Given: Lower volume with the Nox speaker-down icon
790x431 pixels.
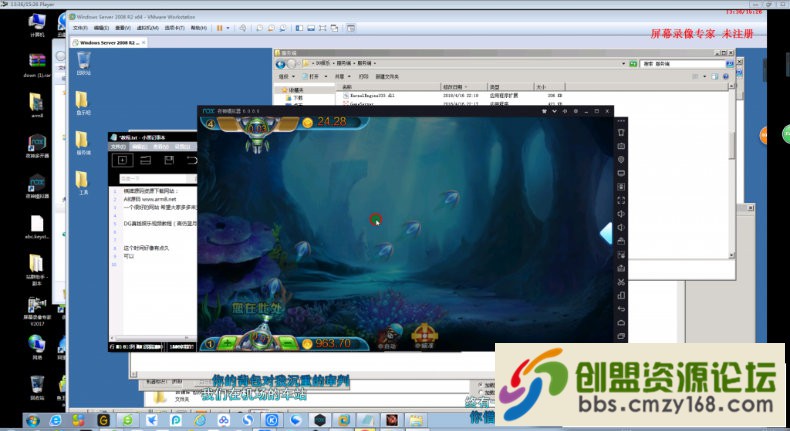Looking at the screenshot, I should pos(621,228).
